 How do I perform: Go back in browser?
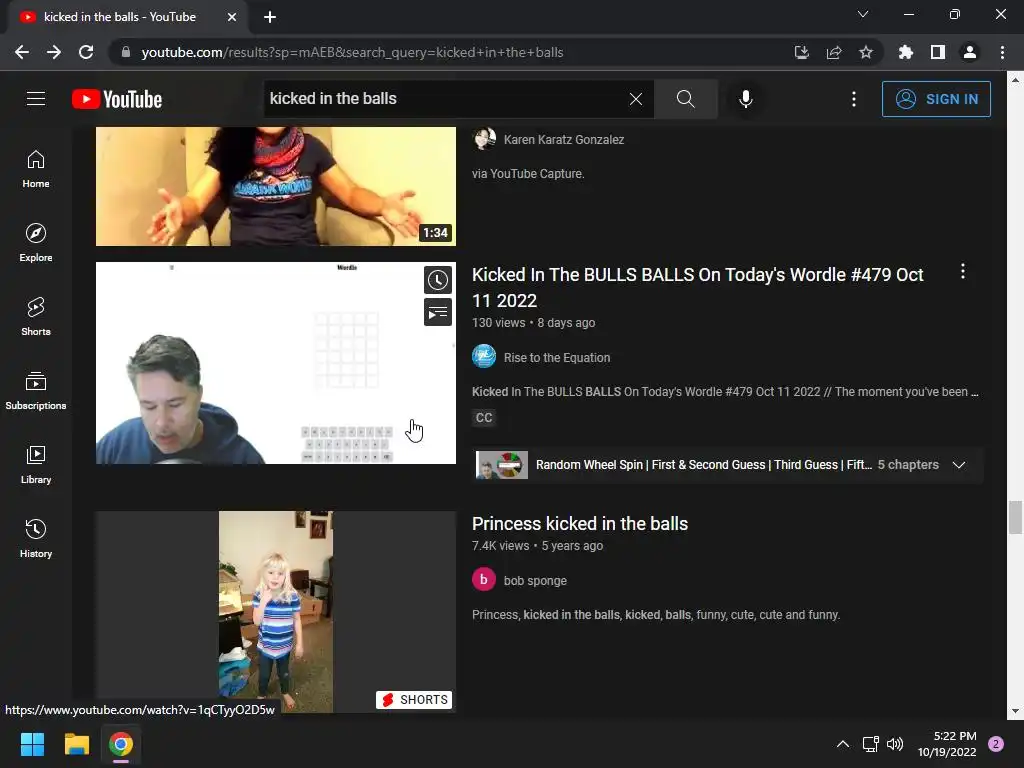(22, 52)
